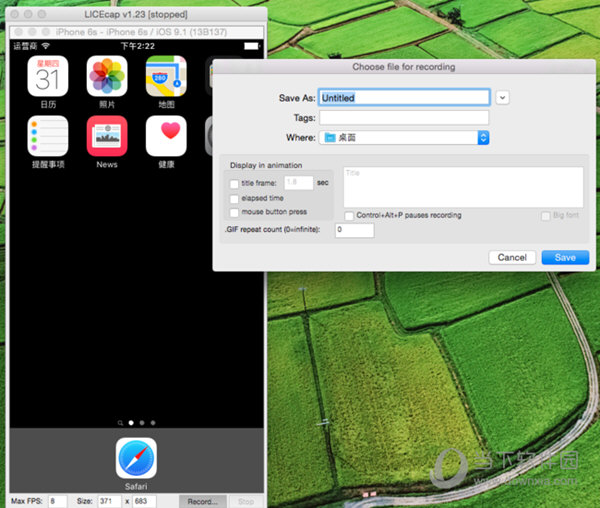Toggle the Big font checkbox
Image resolution: width=600 pixels, height=508 pixels.
(546, 216)
